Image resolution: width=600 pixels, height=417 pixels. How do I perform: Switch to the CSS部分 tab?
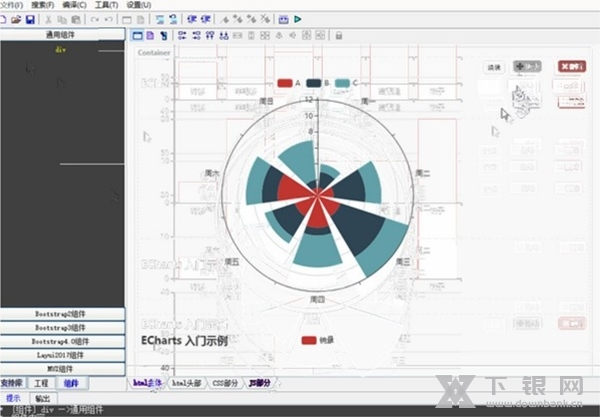pos(225,383)
